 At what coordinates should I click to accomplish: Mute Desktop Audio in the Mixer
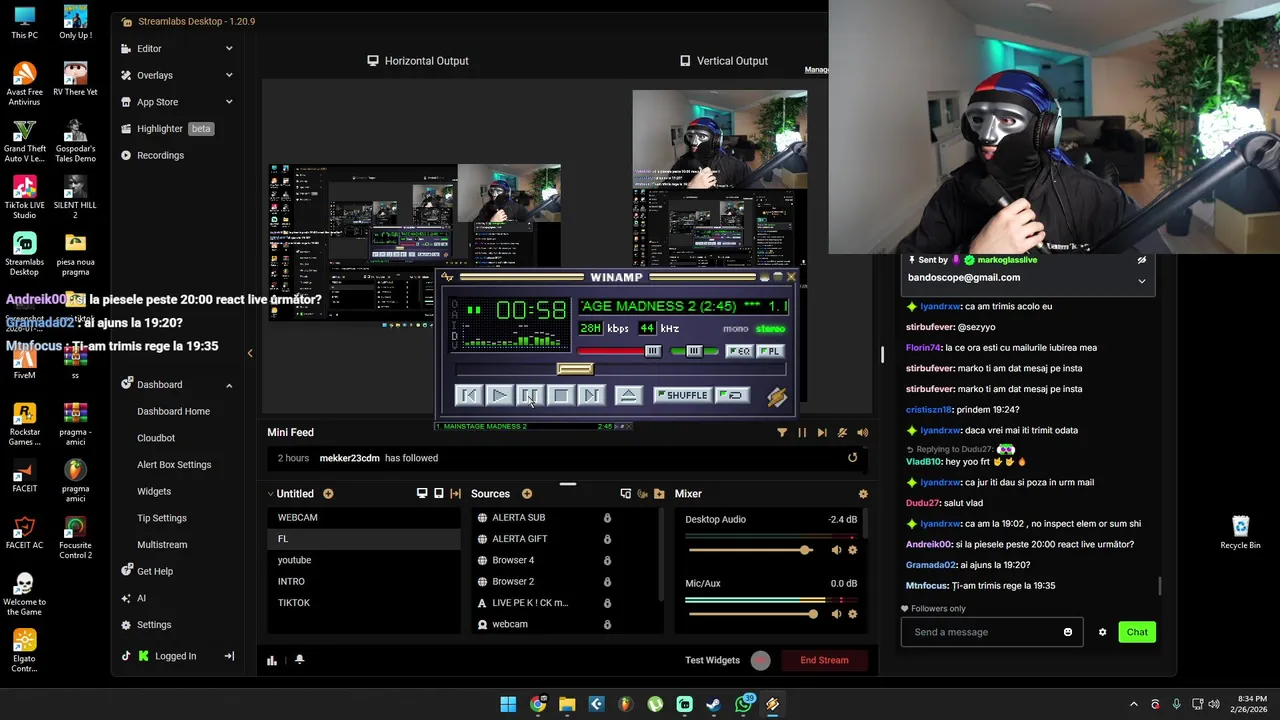point(836,550)
